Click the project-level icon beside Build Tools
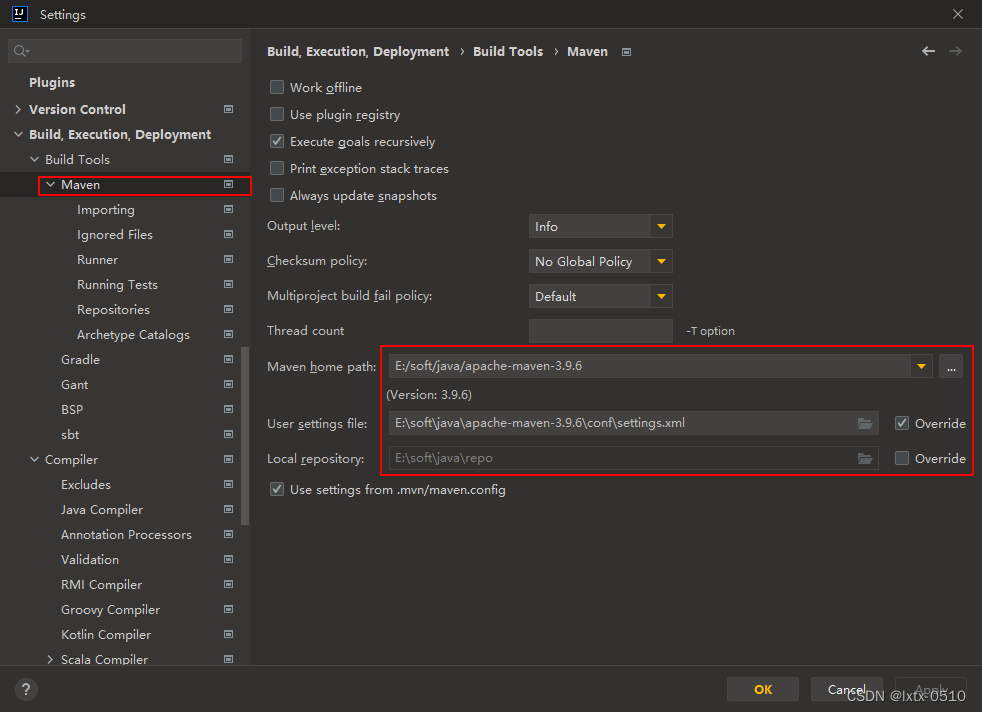Screen dimensions: 982x712 pos(229,159)
